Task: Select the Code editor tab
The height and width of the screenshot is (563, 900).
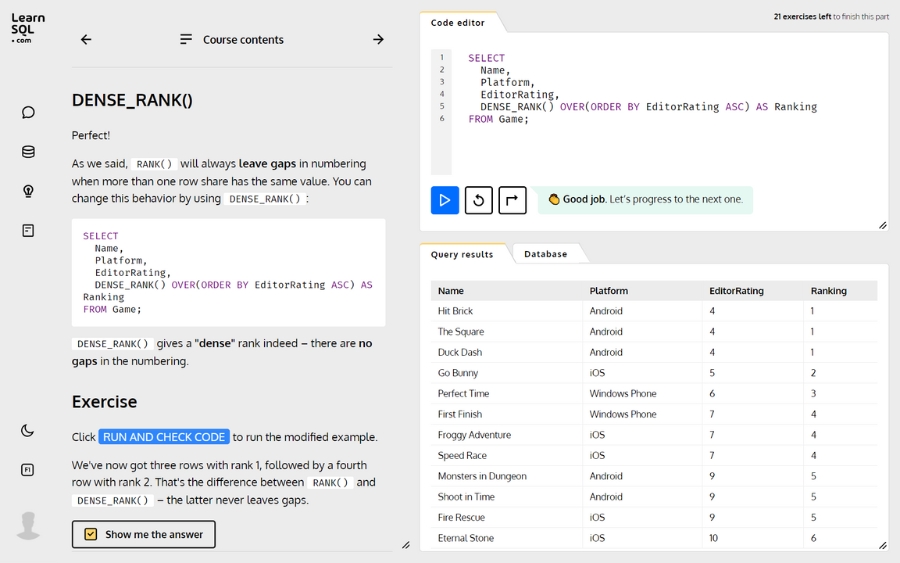Action: pyautogui.click(x=457, y=22)
